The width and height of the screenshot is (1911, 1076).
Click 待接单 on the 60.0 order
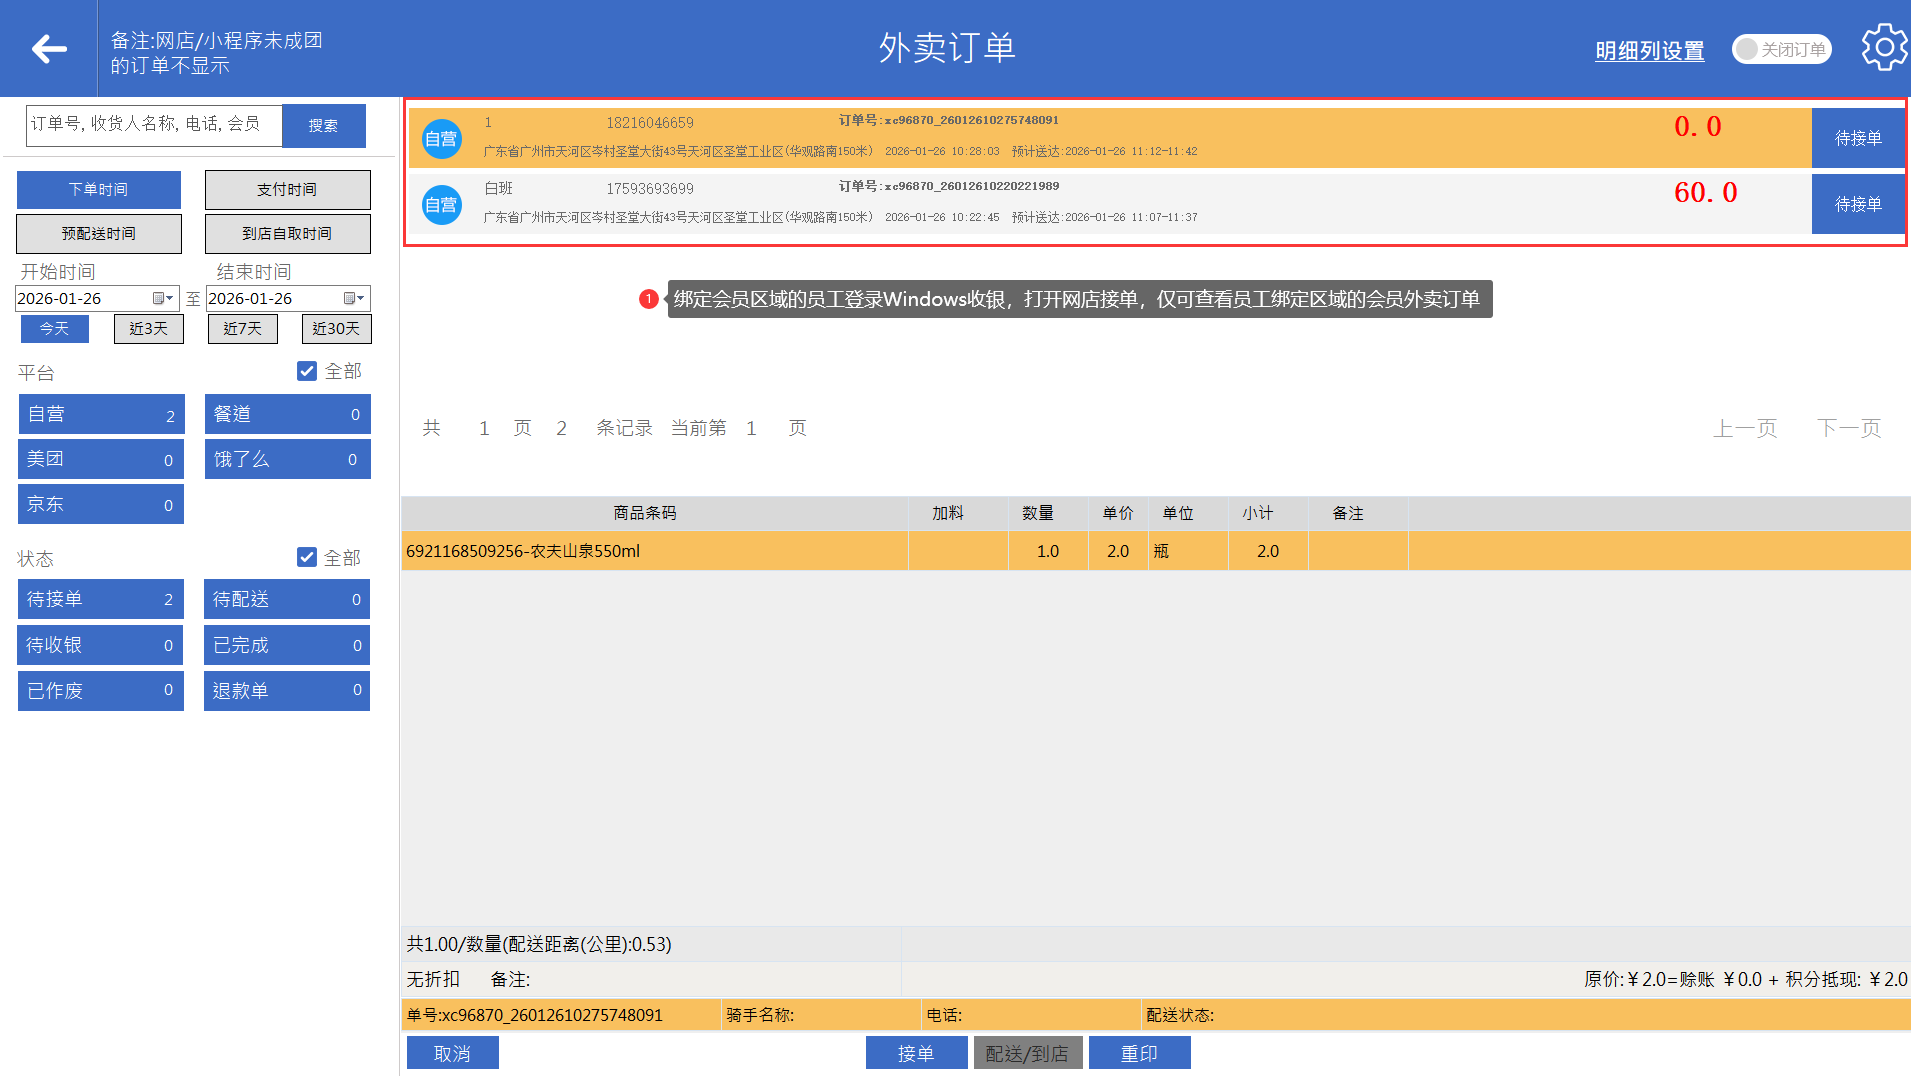pyautogui.click(x=1857, y=204)
